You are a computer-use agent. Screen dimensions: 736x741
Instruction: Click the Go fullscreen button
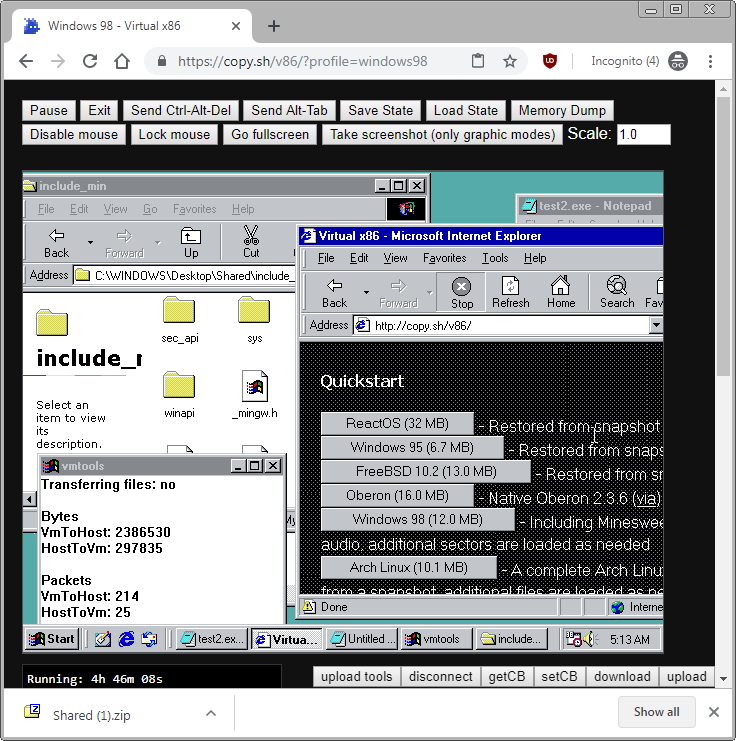pyautogui.click(x=270, y=135)
